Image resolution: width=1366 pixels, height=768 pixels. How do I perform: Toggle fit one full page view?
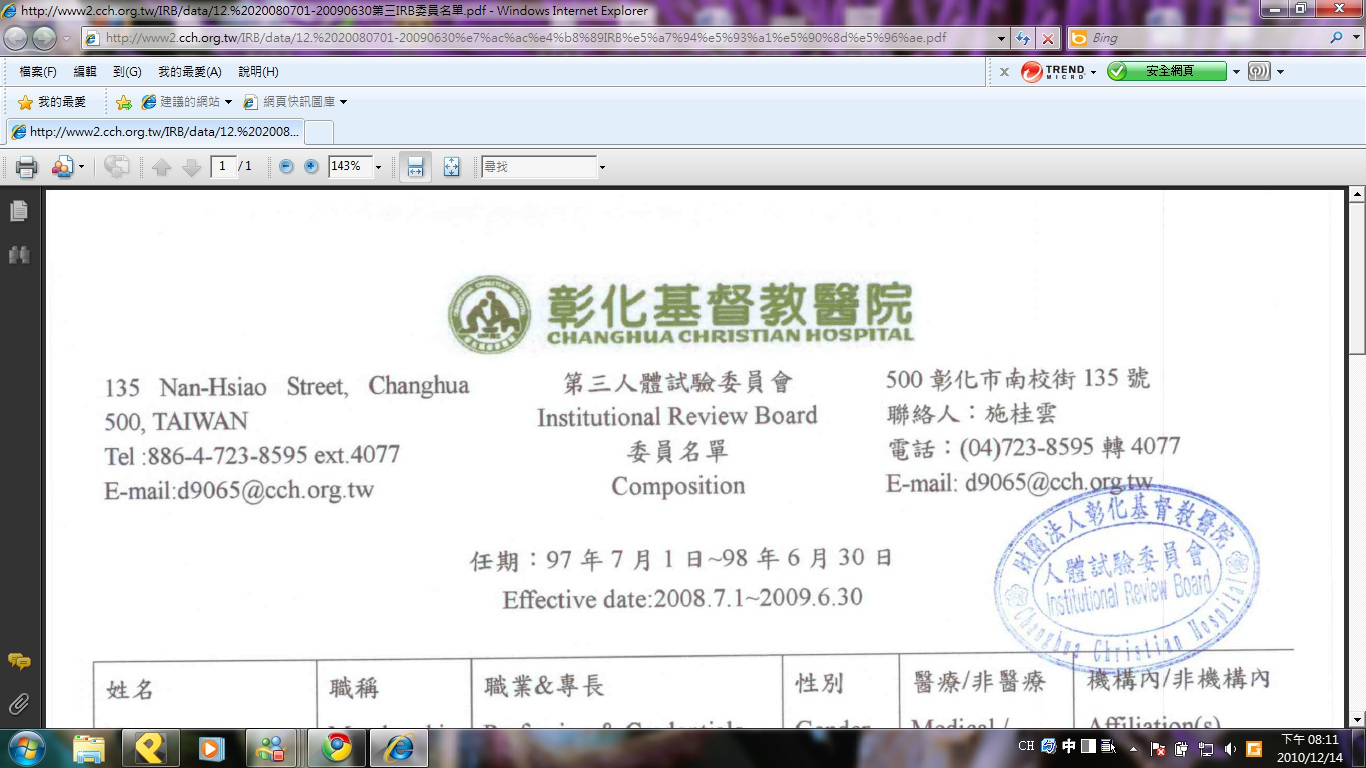[452, 167]
